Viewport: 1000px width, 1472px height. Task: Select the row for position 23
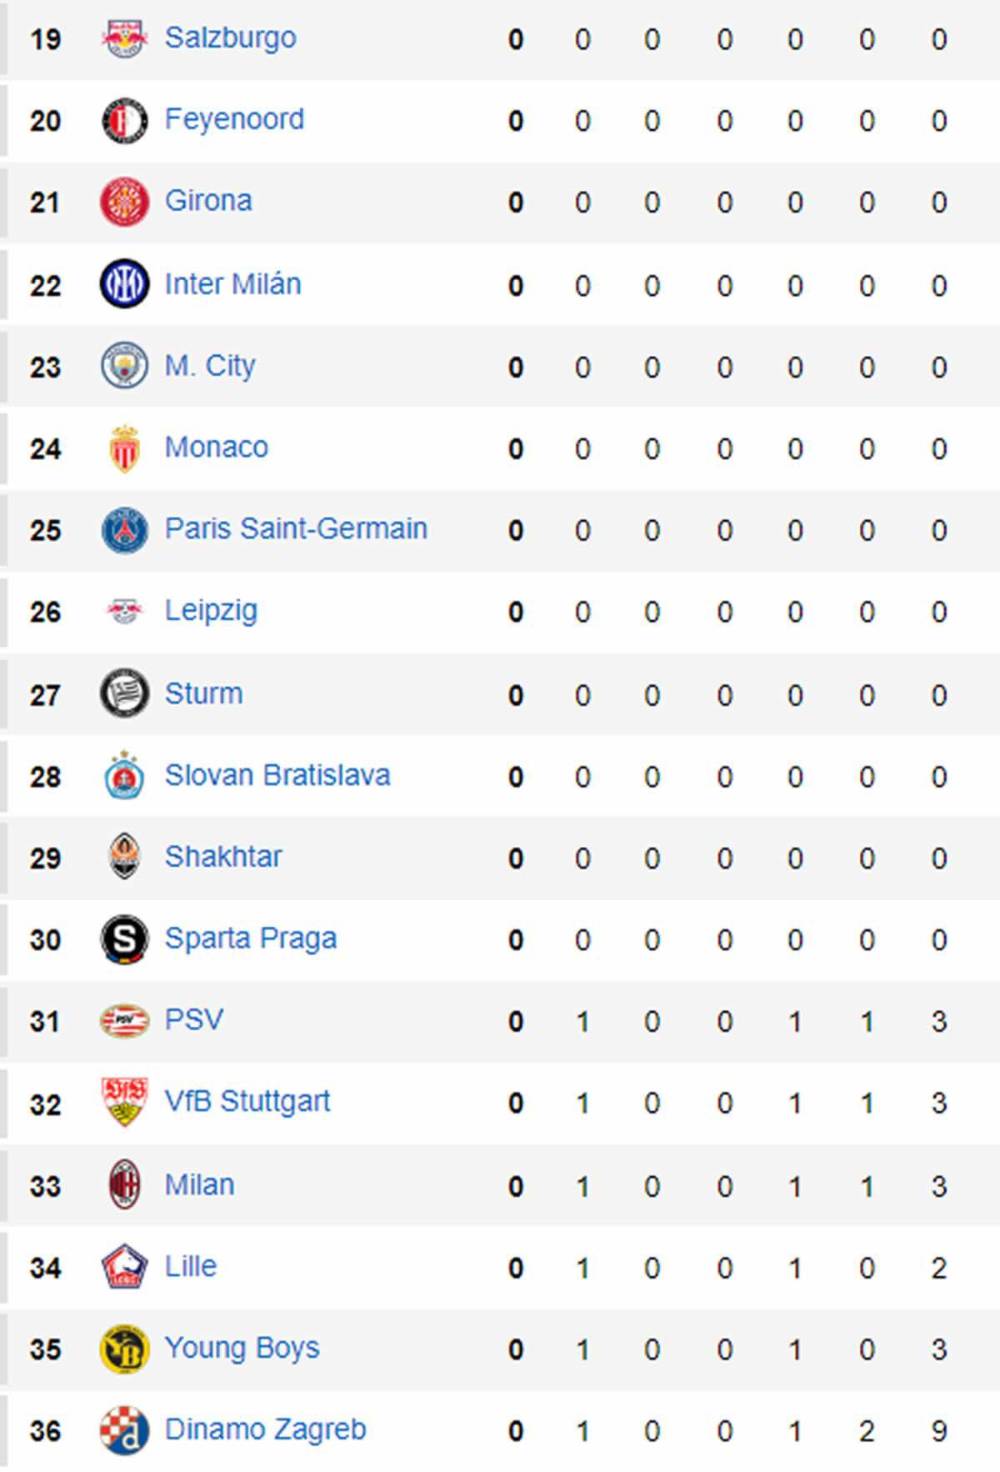tap(500, 364)
